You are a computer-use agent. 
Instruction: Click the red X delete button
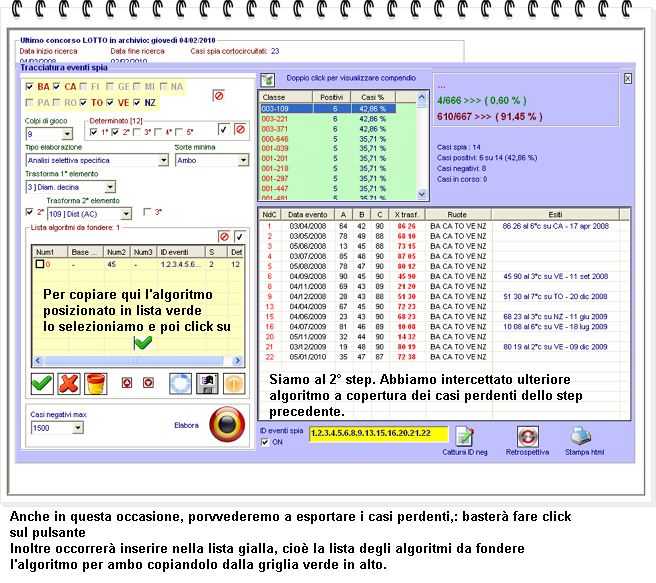pos(69,384)
